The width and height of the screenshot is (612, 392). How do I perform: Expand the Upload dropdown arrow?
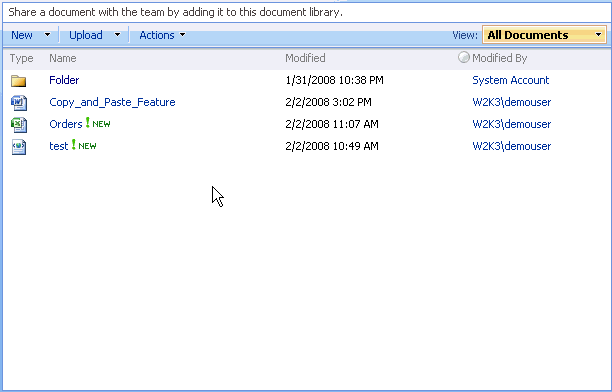(117, 35)
